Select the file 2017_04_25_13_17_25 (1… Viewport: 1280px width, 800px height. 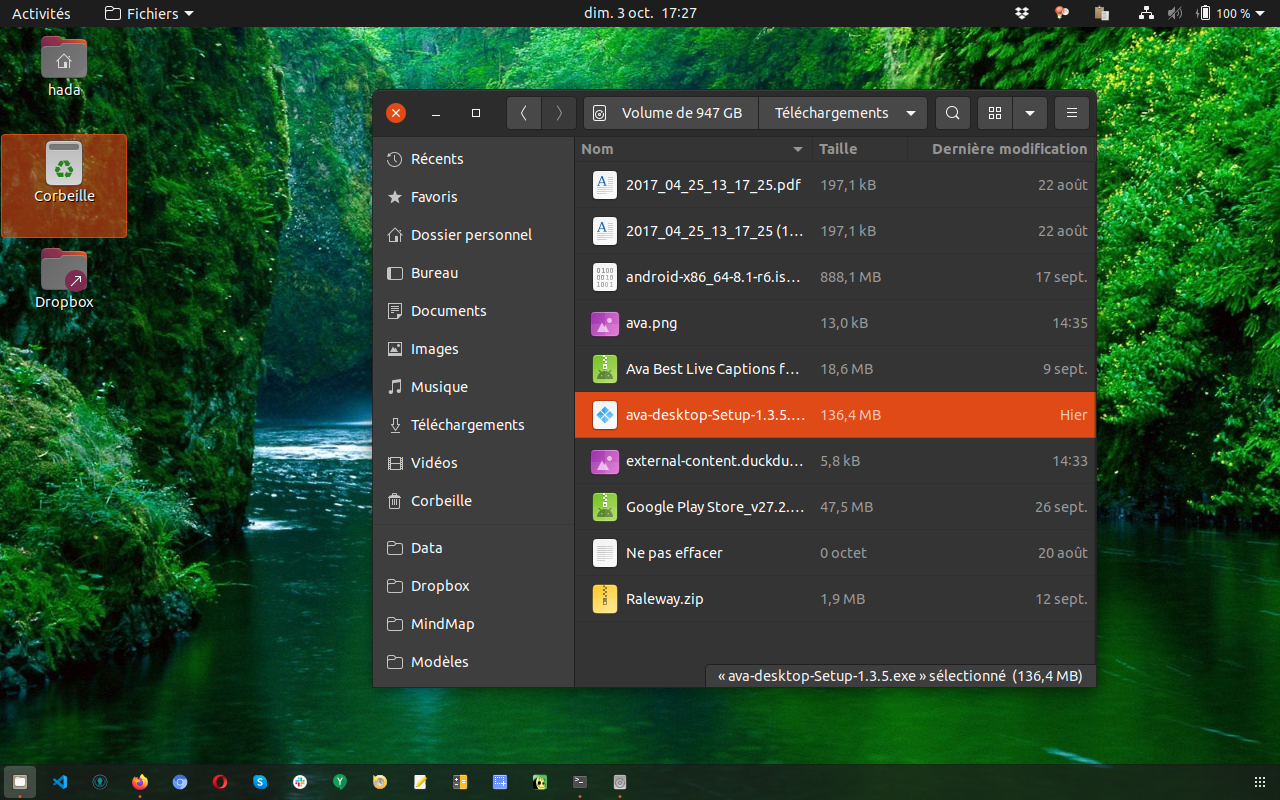(835, 231)
